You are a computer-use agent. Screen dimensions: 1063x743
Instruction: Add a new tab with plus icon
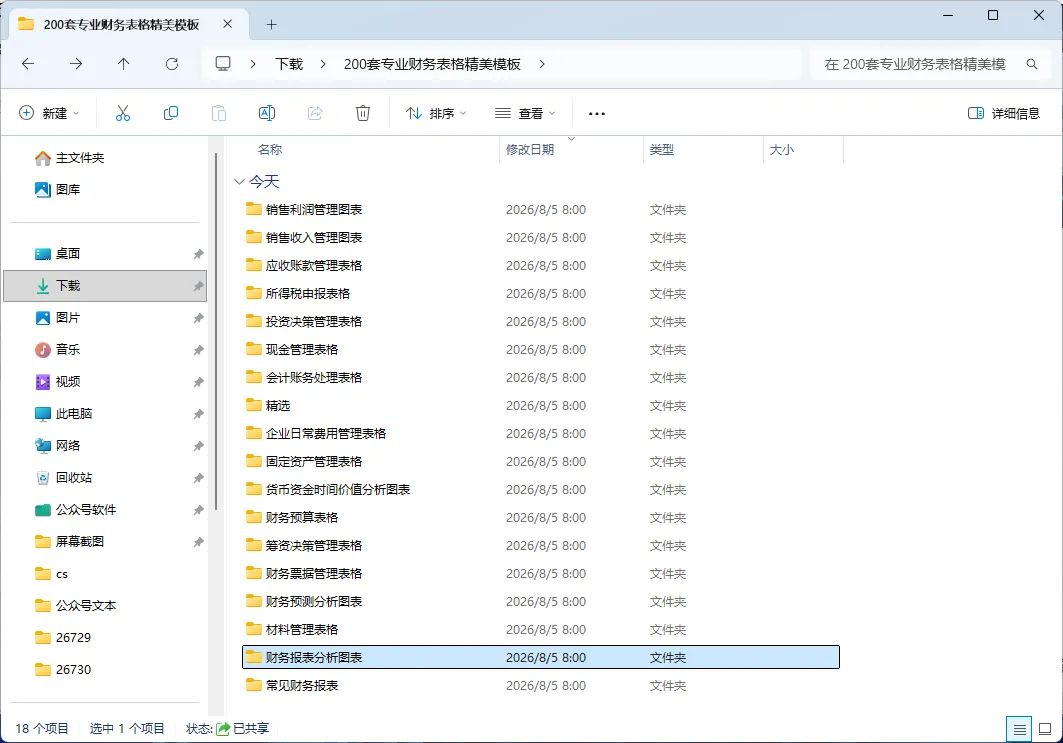(271, 24)
